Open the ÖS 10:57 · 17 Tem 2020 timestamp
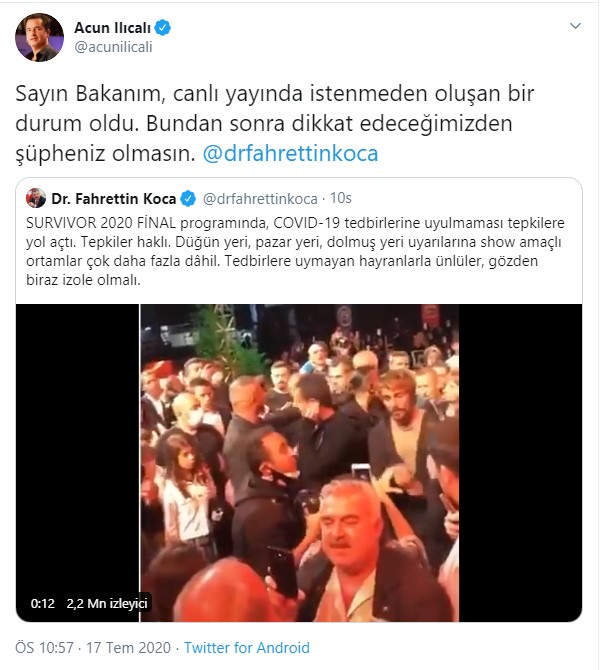601x670 pixels. tap(93, 648)
